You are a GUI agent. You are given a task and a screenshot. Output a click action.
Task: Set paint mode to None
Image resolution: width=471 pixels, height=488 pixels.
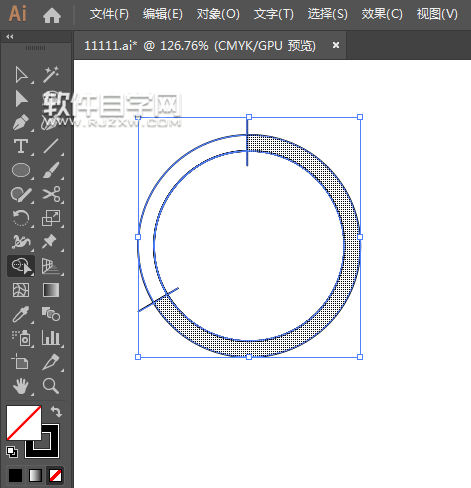(x=55, y=475)
